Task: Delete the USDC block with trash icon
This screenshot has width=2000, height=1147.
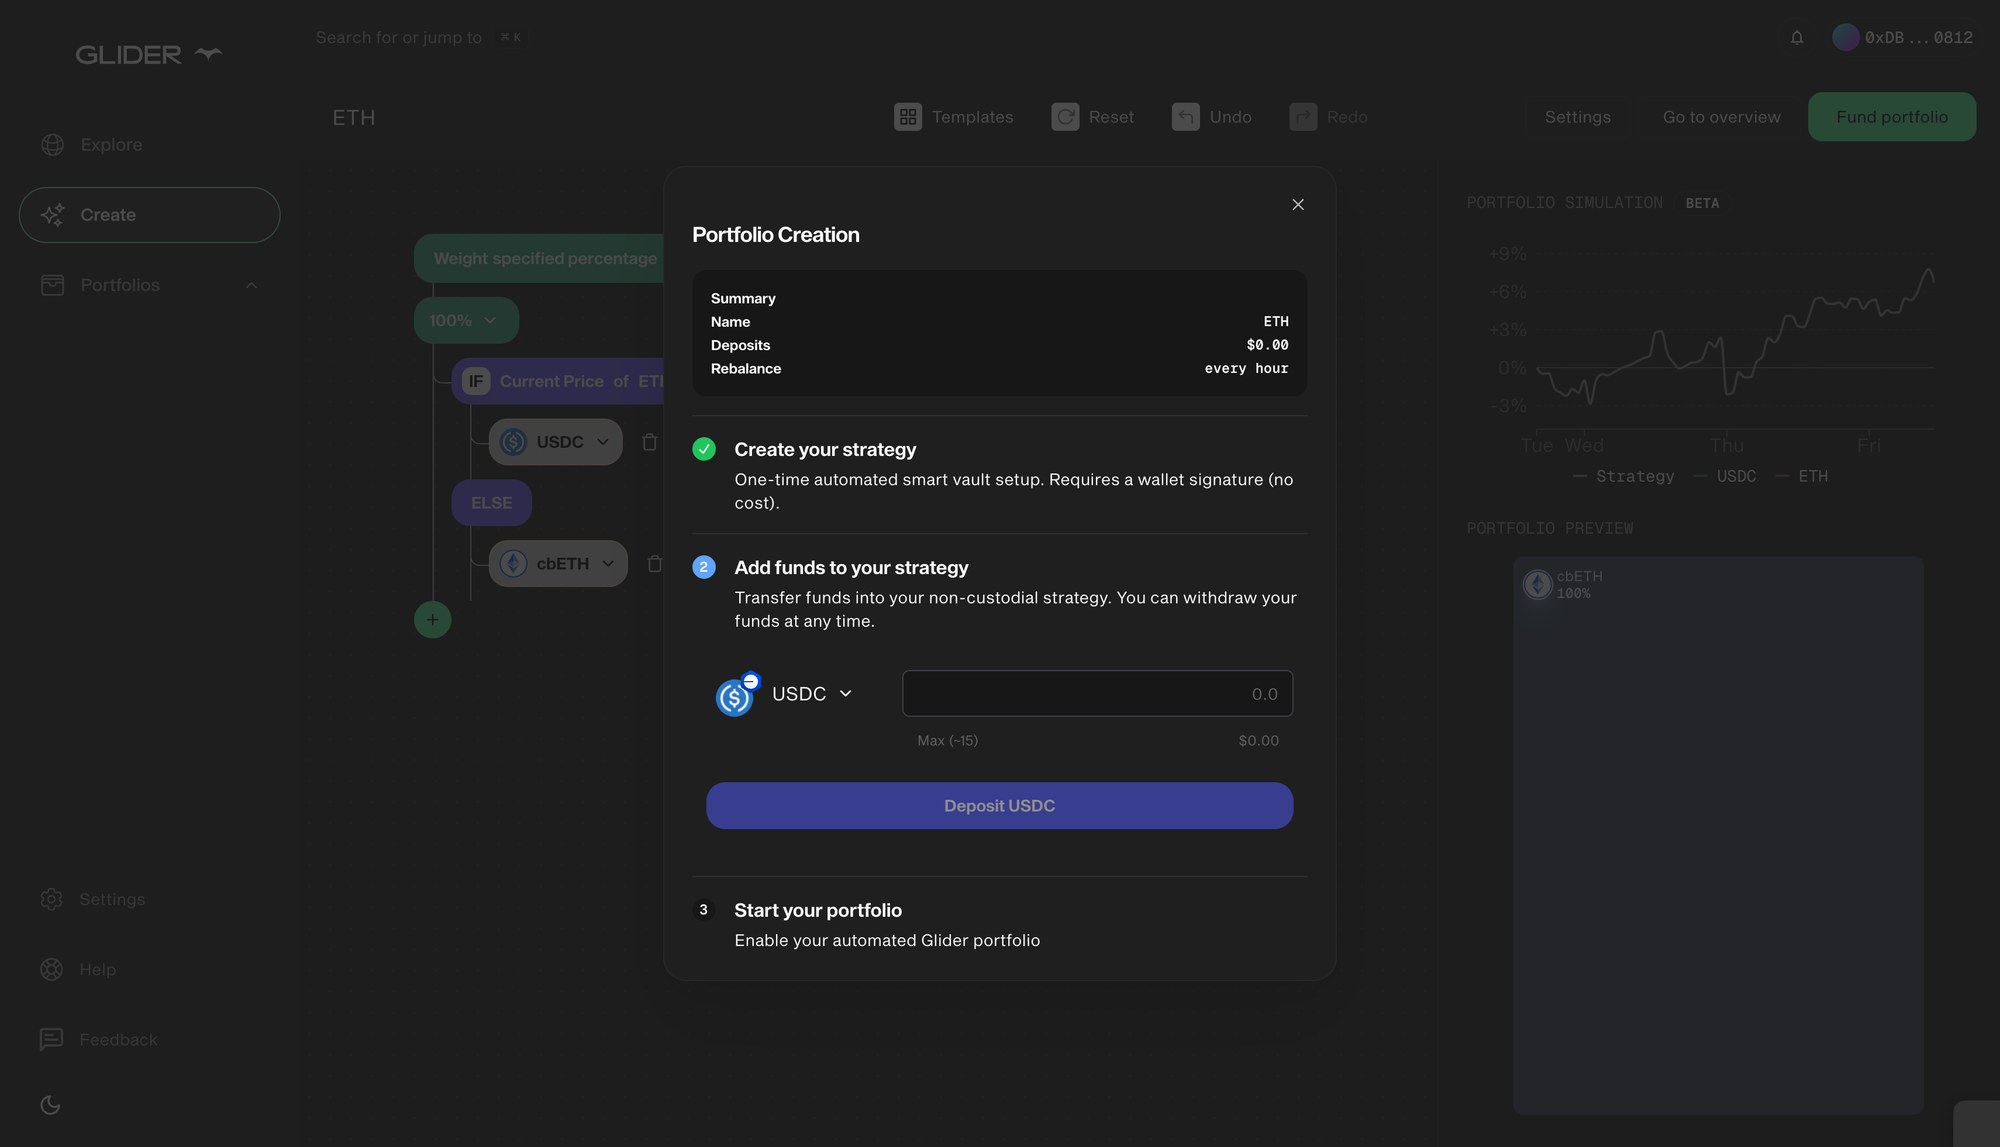Action: 649,442
